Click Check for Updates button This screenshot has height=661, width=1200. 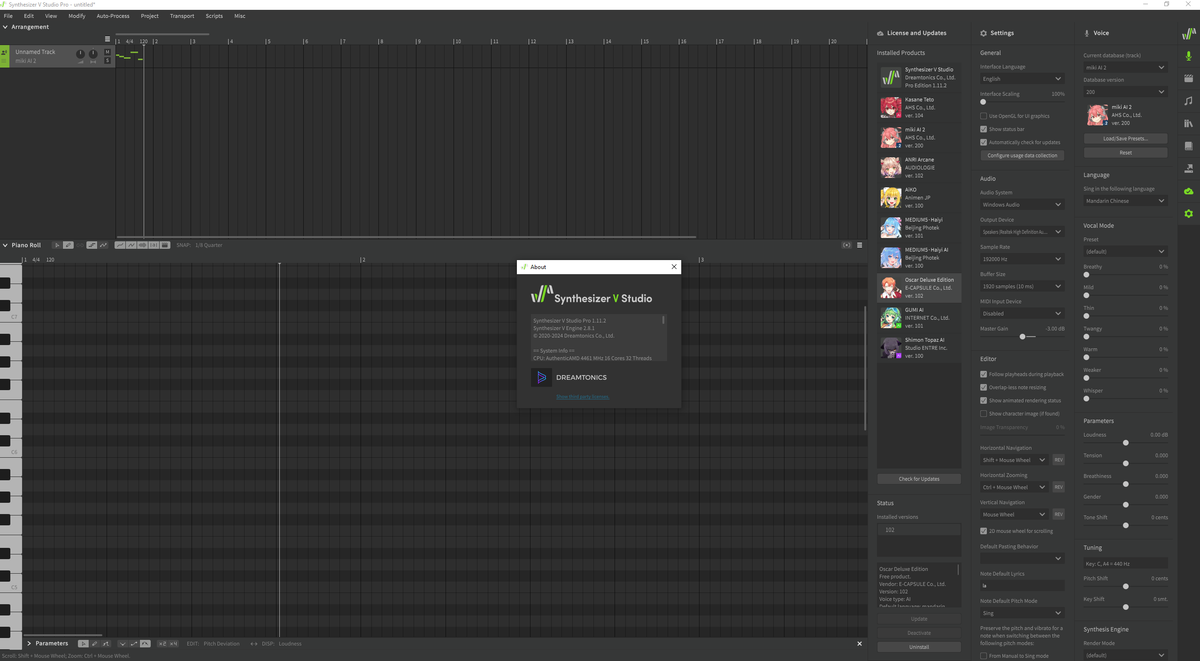[919, 479]
